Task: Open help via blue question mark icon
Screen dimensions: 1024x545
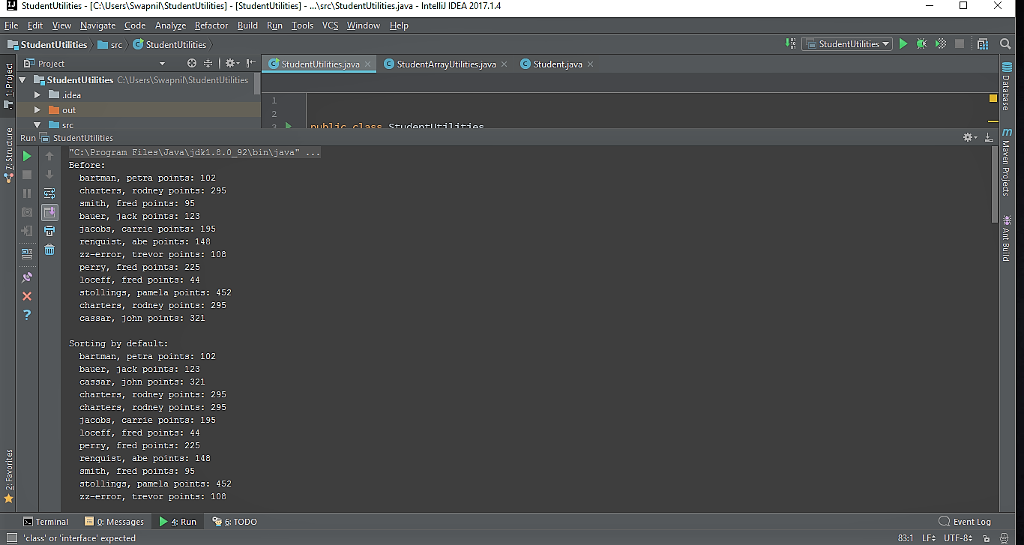Action: coord(27,315)
